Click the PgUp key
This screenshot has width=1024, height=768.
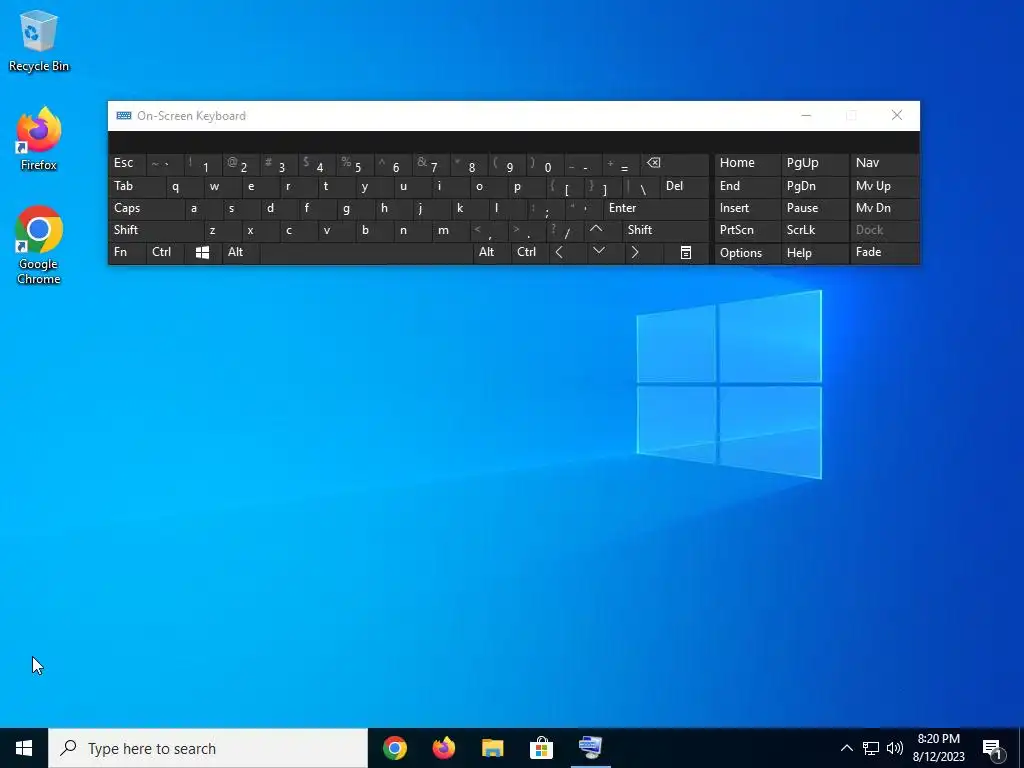(x=815, y=163)
